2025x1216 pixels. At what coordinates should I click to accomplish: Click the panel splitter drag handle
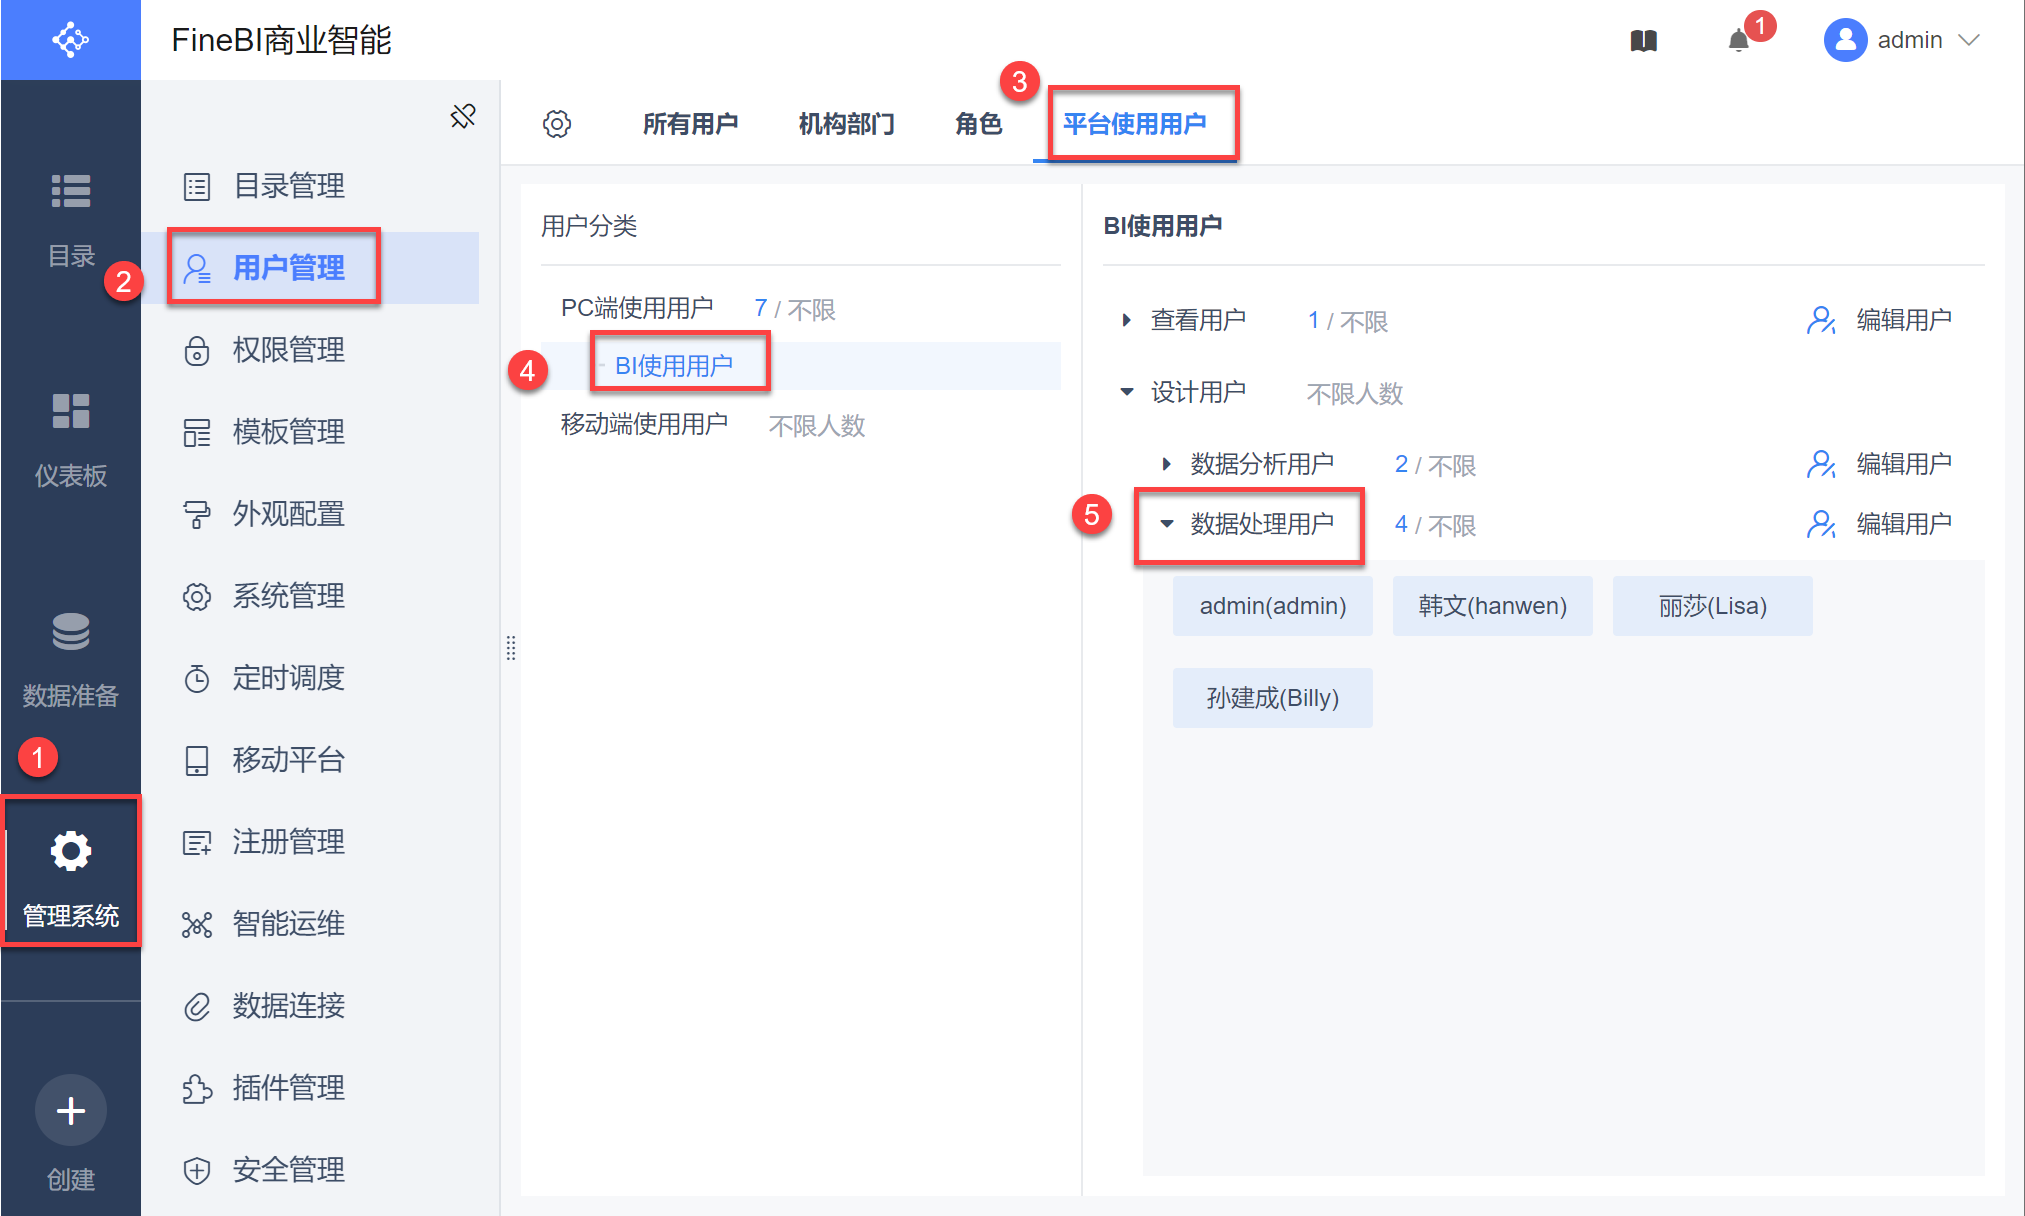pos(511,648)
